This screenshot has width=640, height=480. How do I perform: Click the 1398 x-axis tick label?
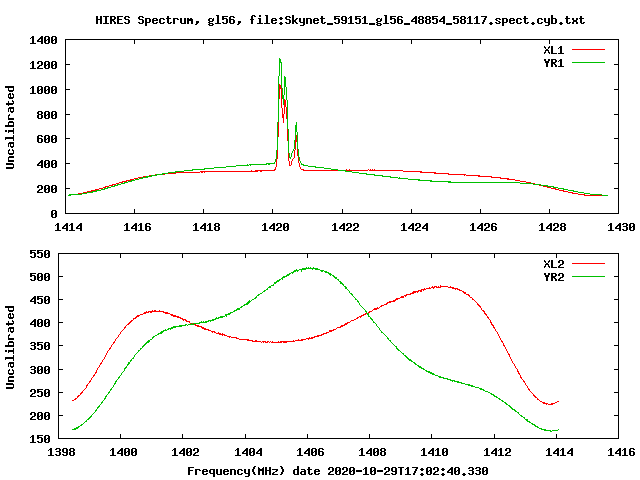pos(61,452)
